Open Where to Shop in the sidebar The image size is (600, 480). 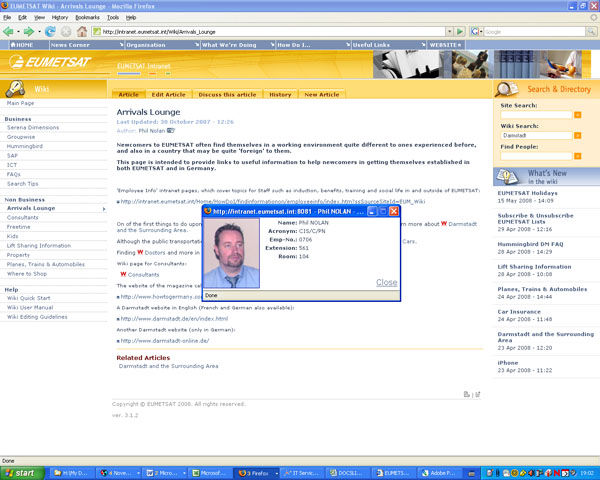pos(27,274)
